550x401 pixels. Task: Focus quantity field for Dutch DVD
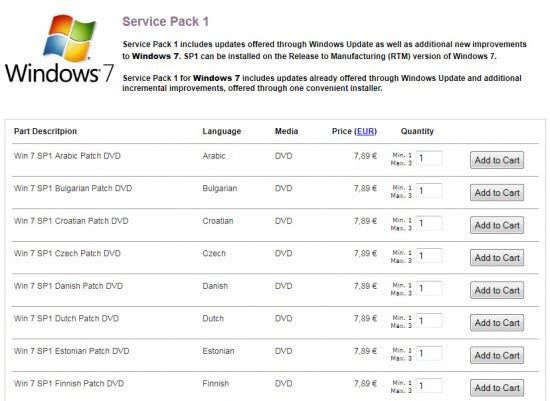pos(429,321)
